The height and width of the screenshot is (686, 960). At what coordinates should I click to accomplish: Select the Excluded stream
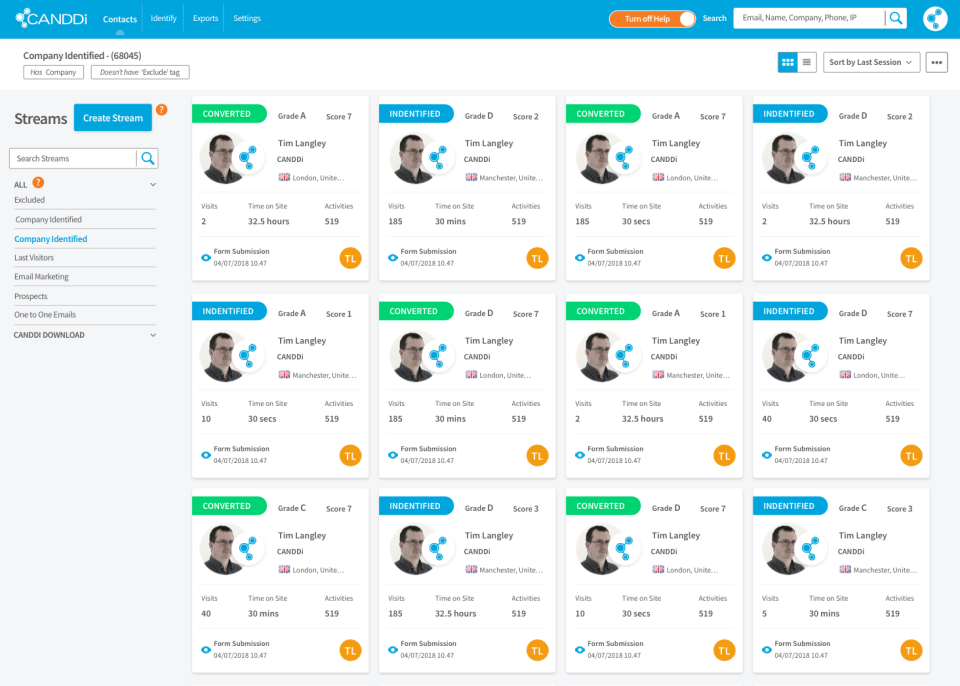29,200
